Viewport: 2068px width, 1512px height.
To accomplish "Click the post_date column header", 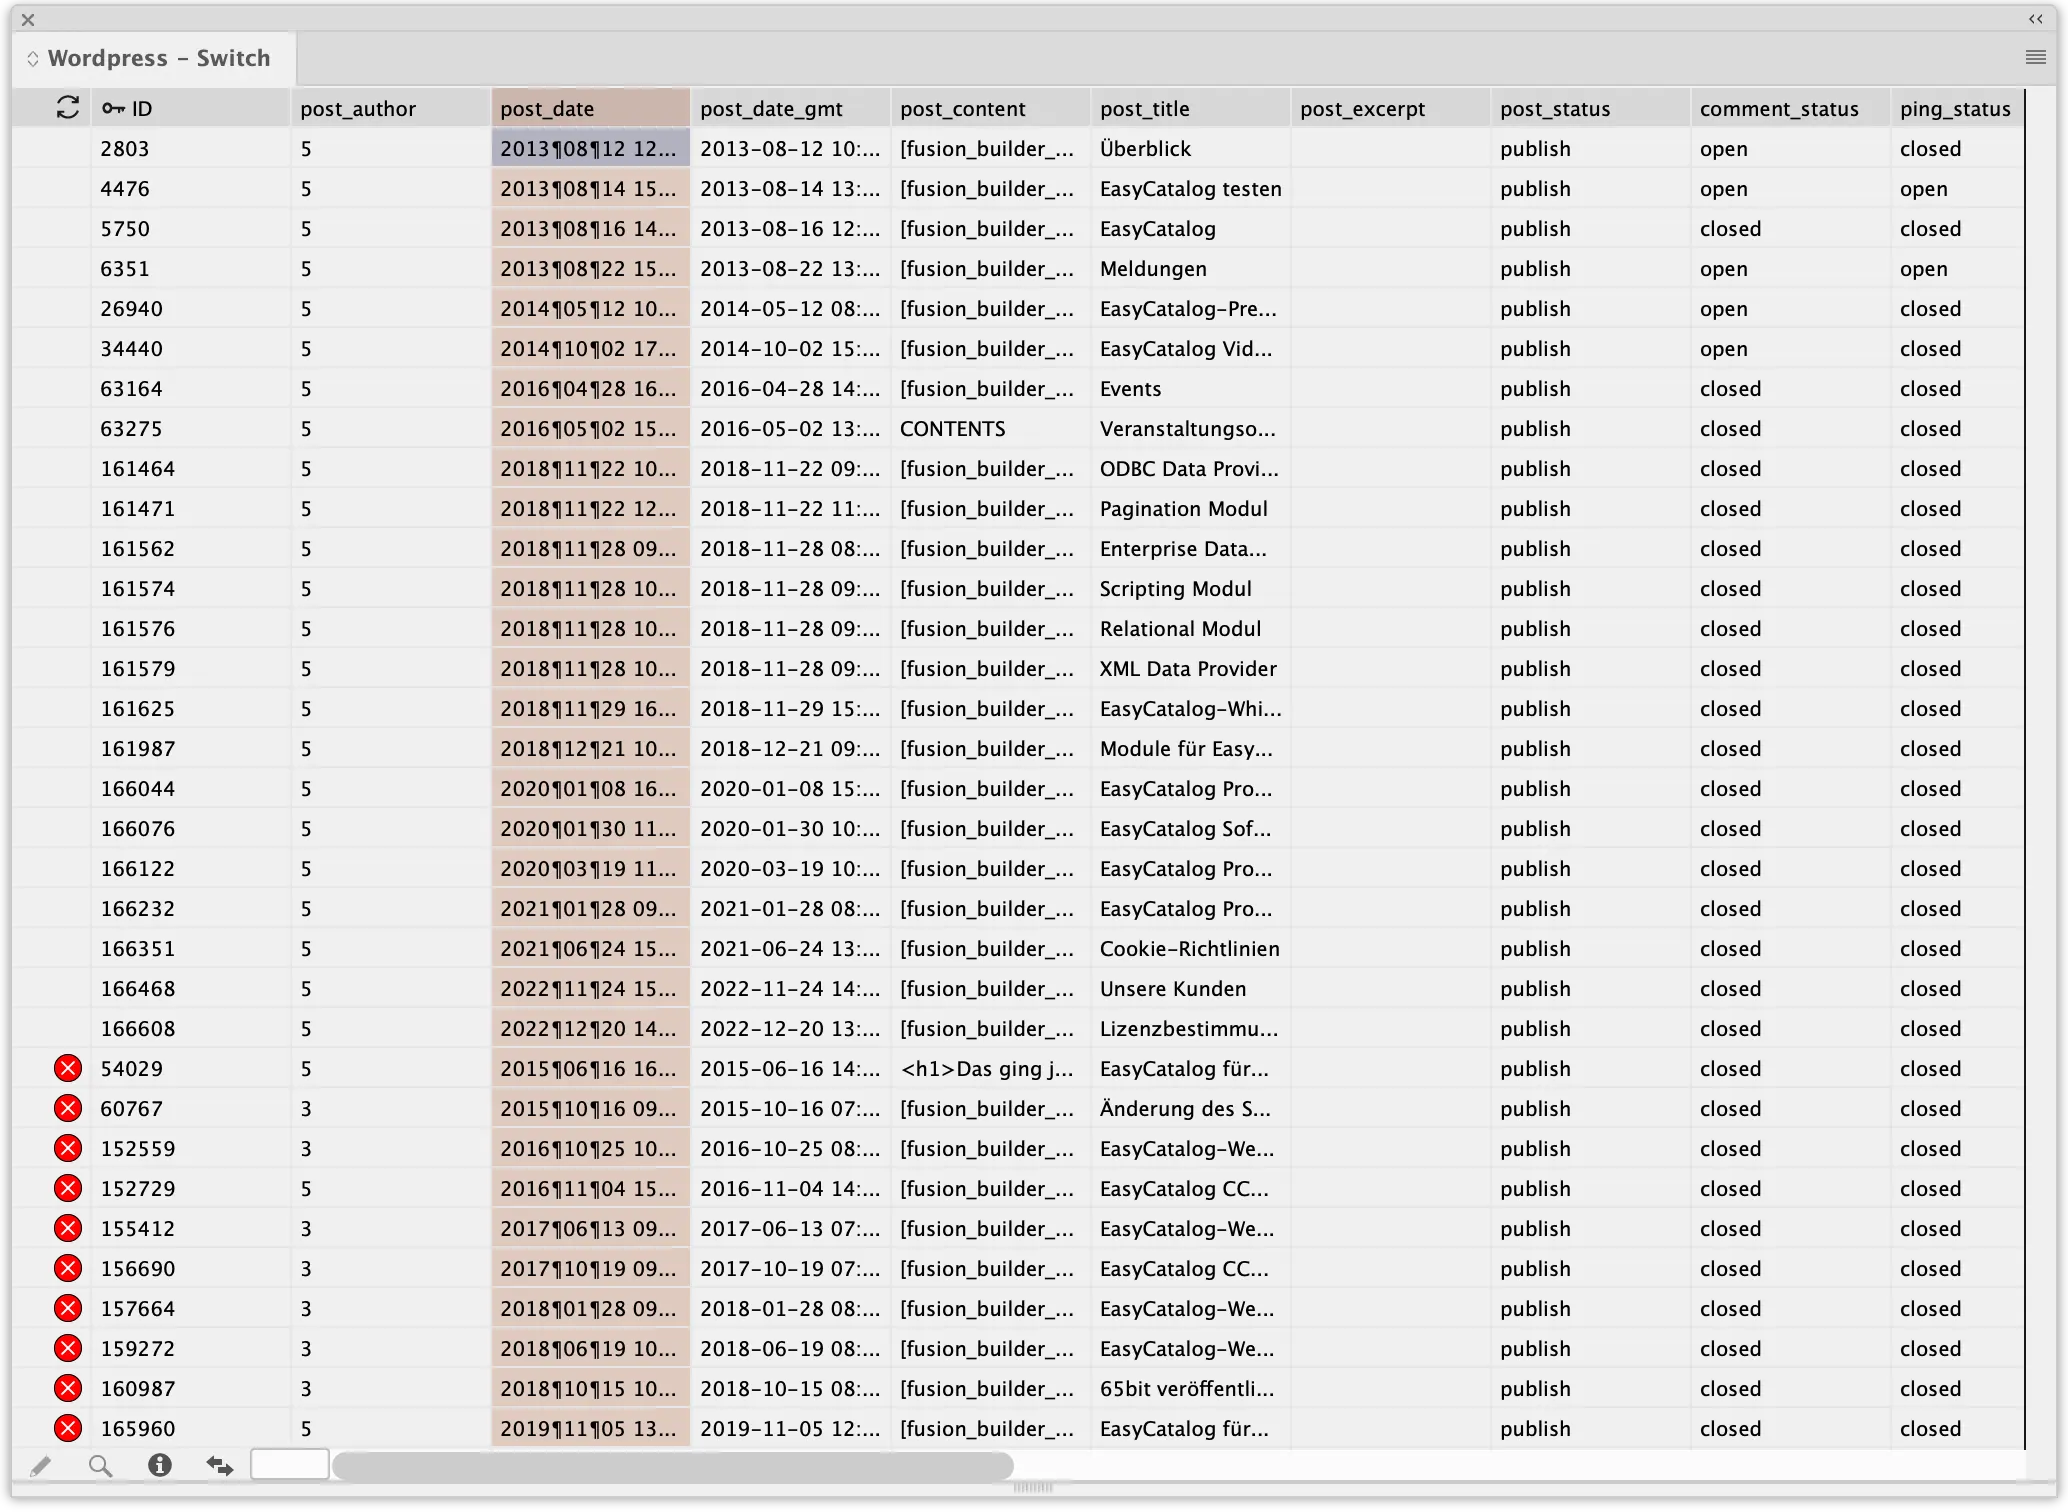I will [590, 108].
